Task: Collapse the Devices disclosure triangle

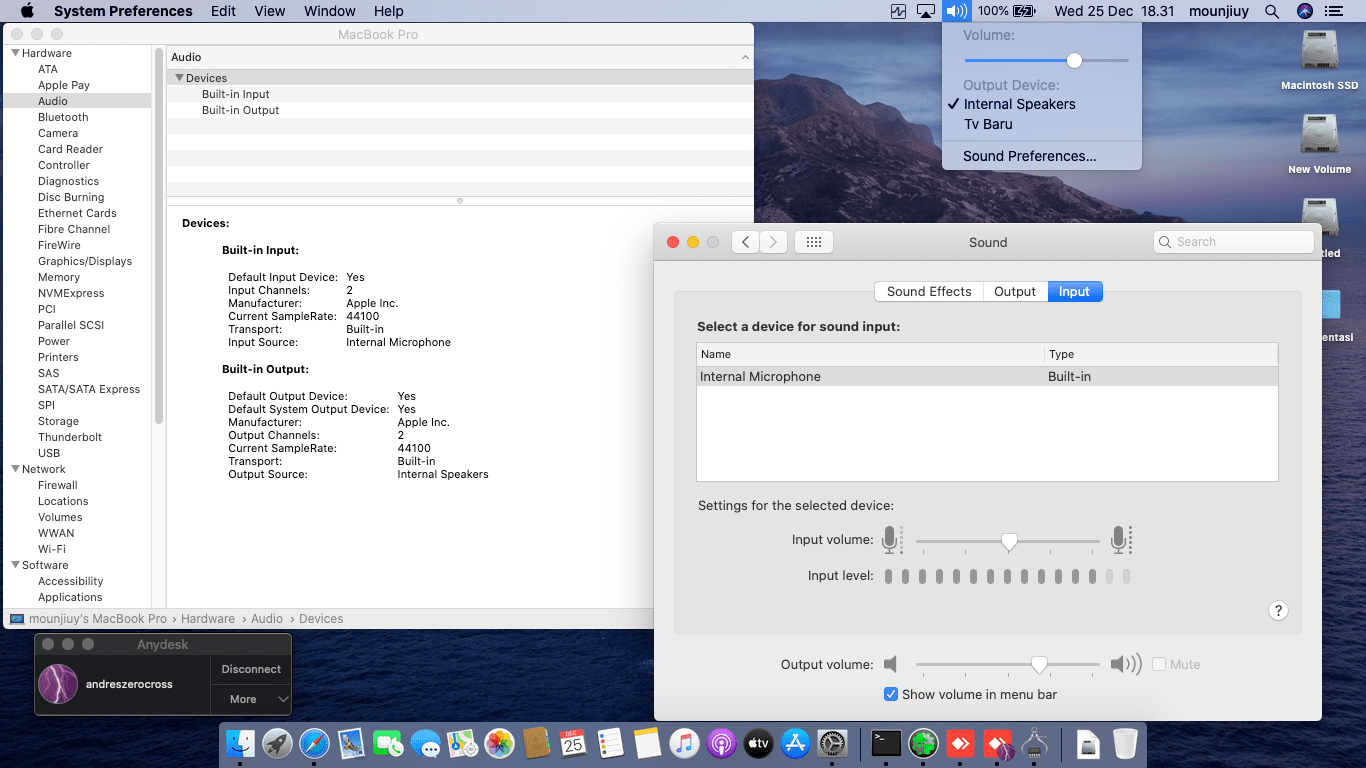Action: [179, 78]
